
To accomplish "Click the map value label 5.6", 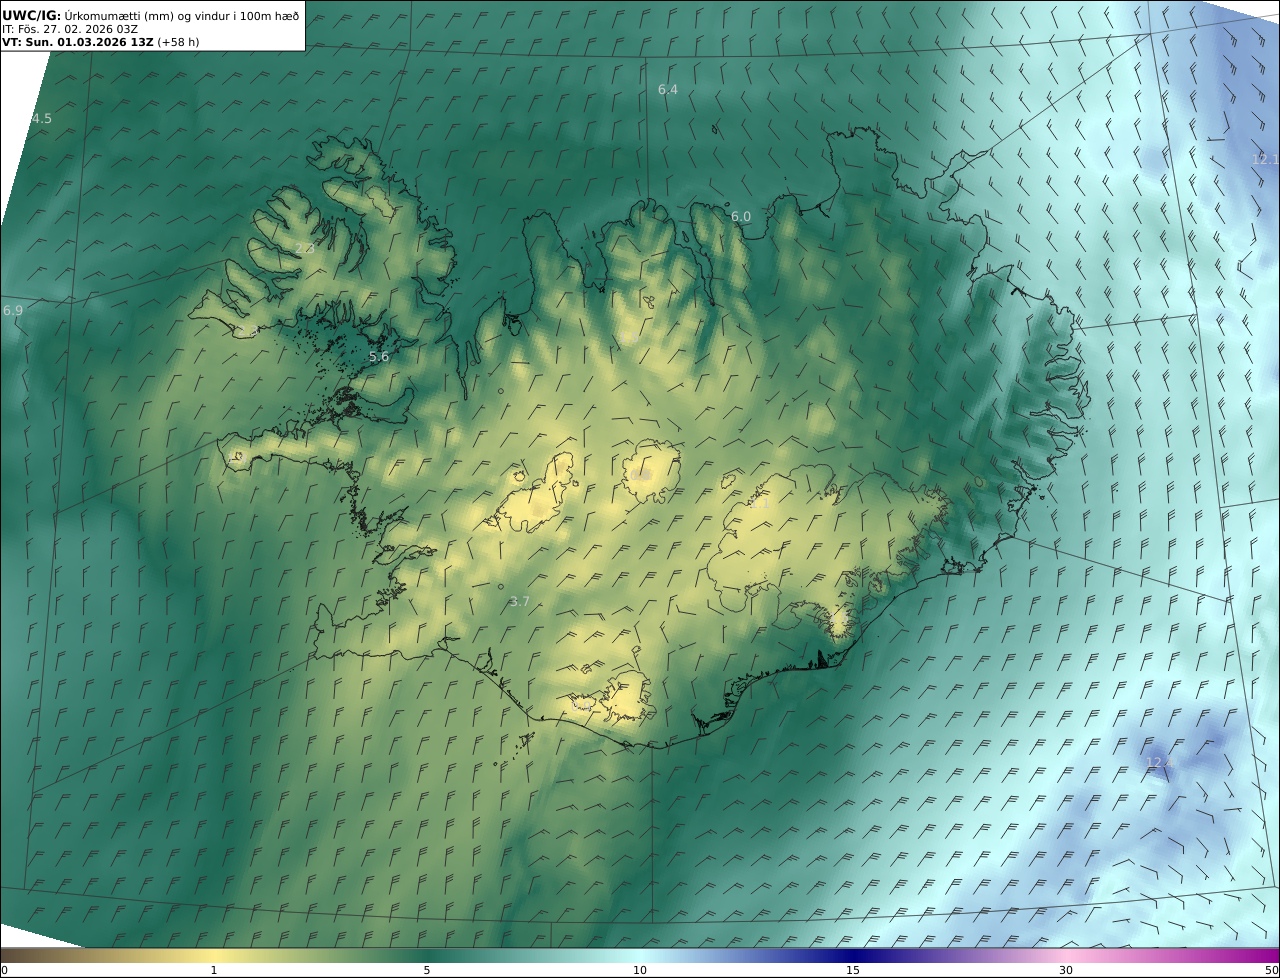I will [x=379, y=357].
